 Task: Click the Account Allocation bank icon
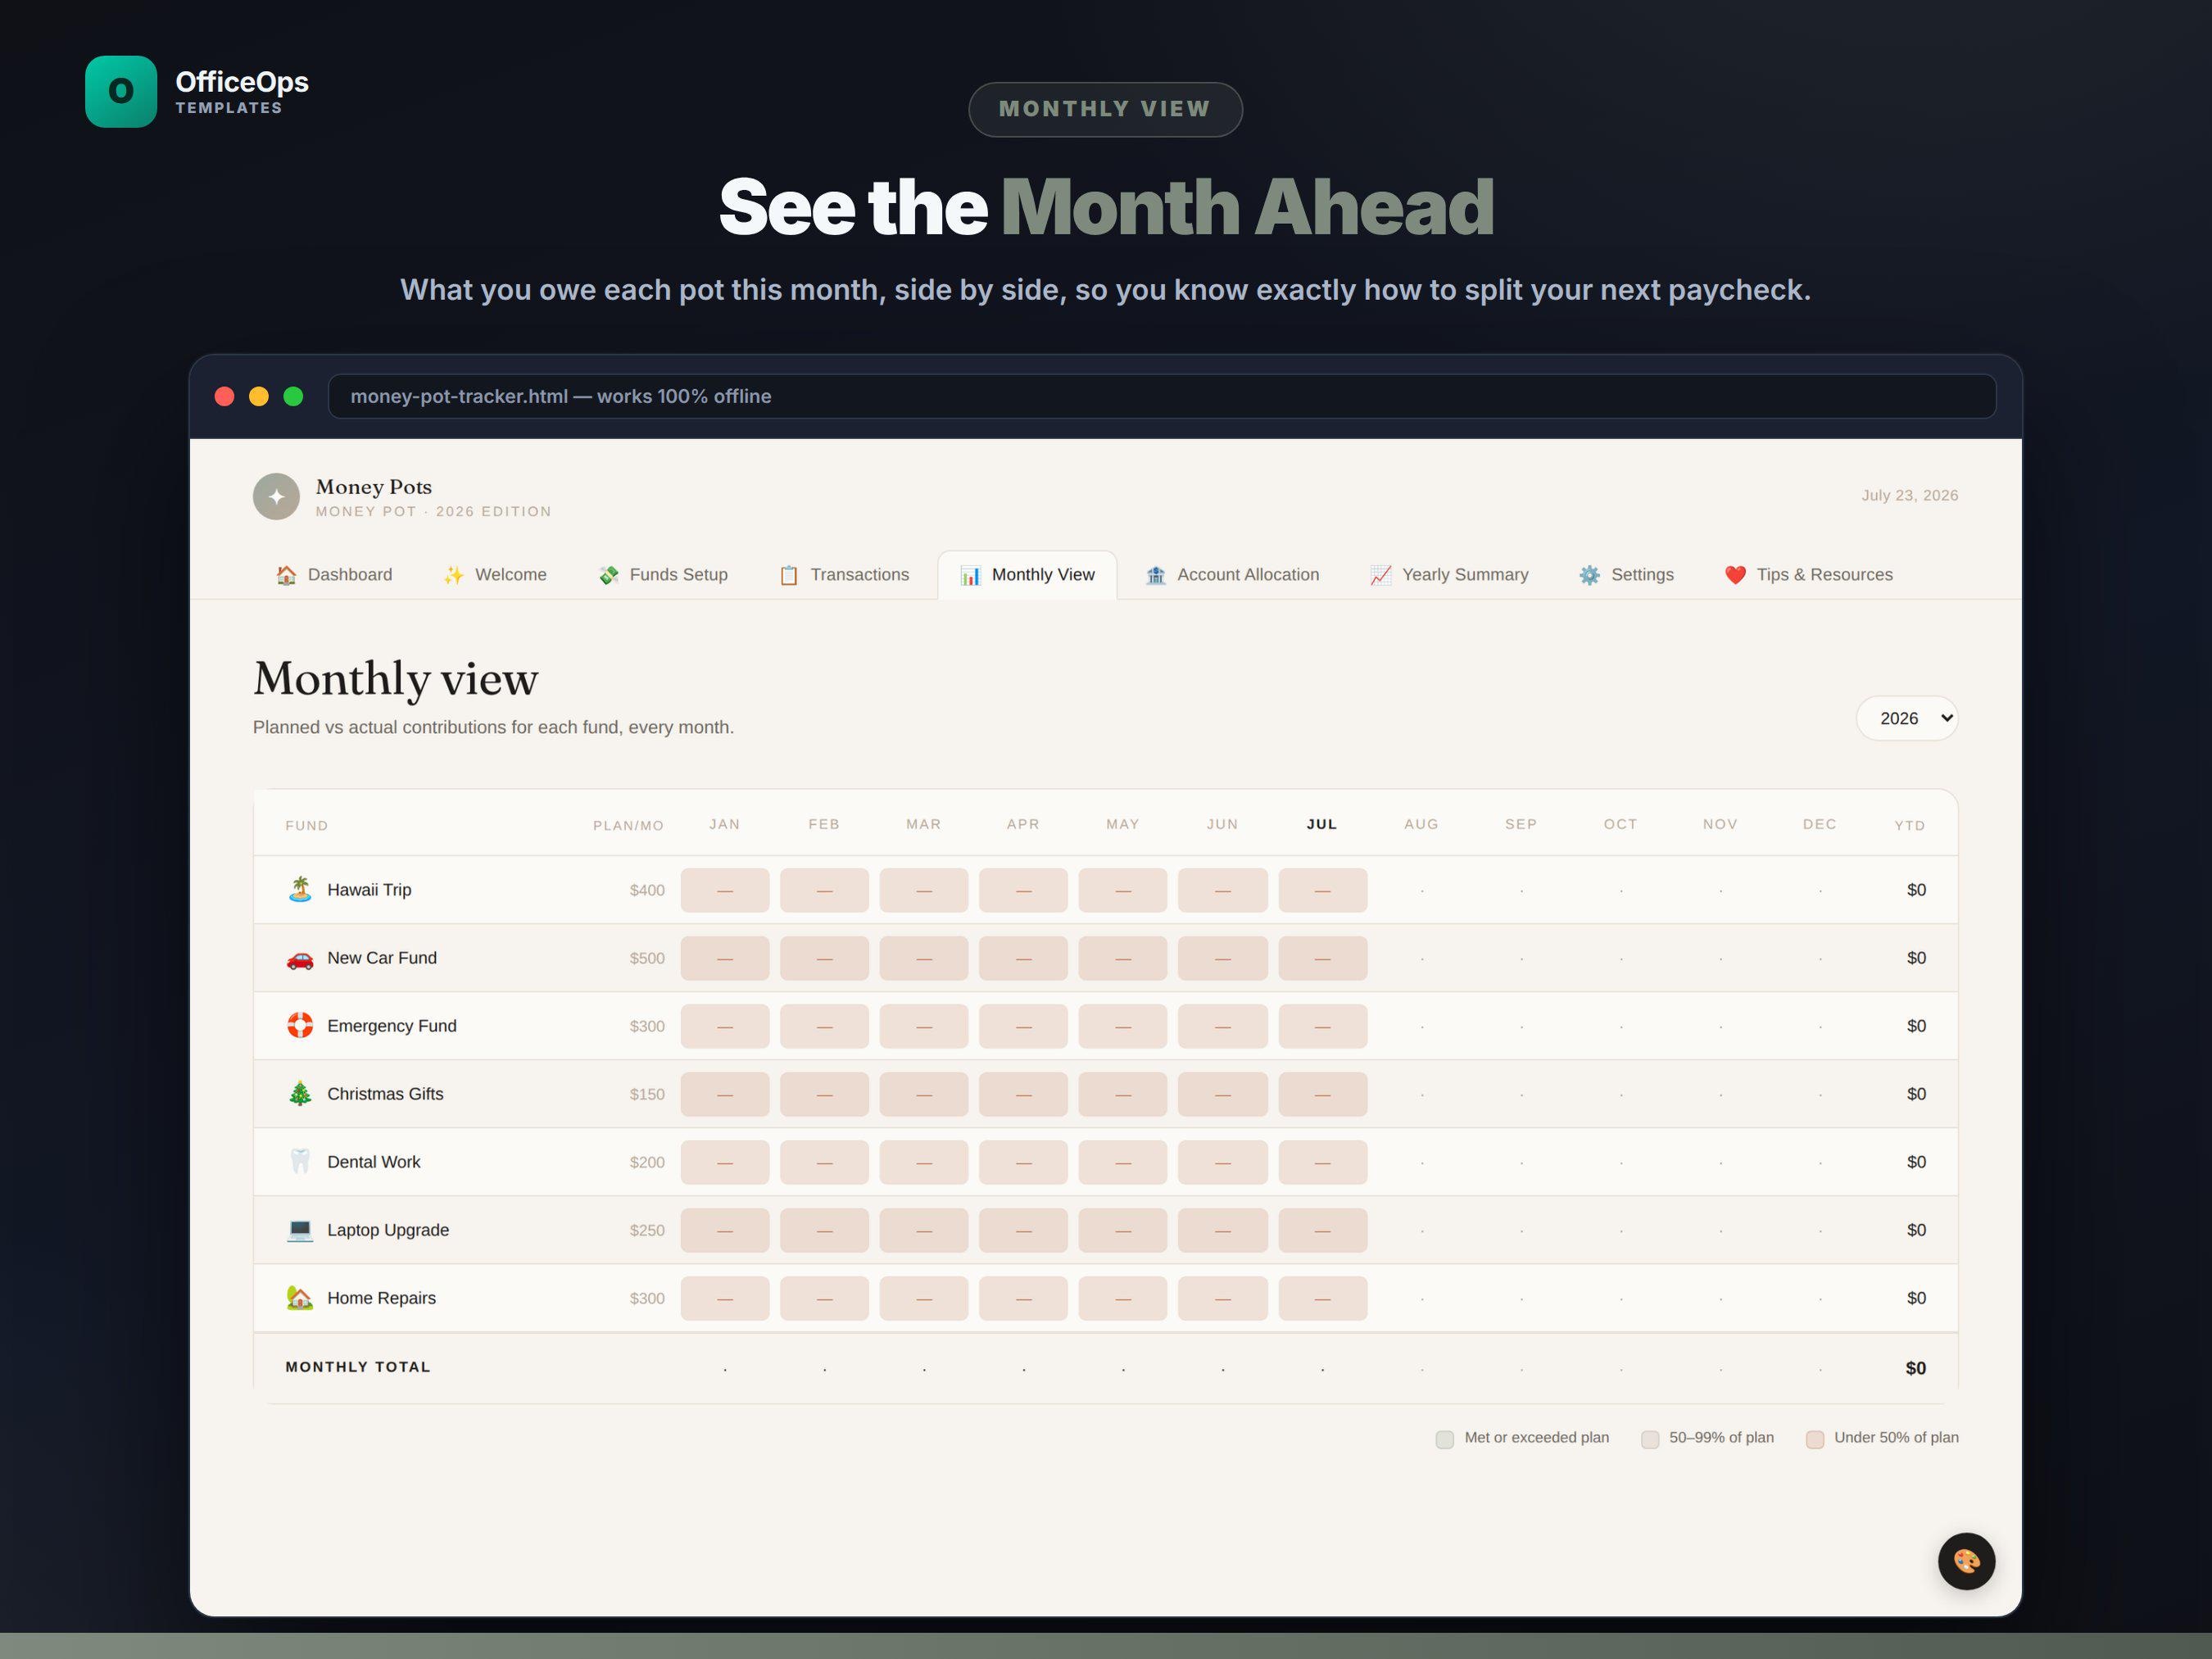coord(1156,575)
